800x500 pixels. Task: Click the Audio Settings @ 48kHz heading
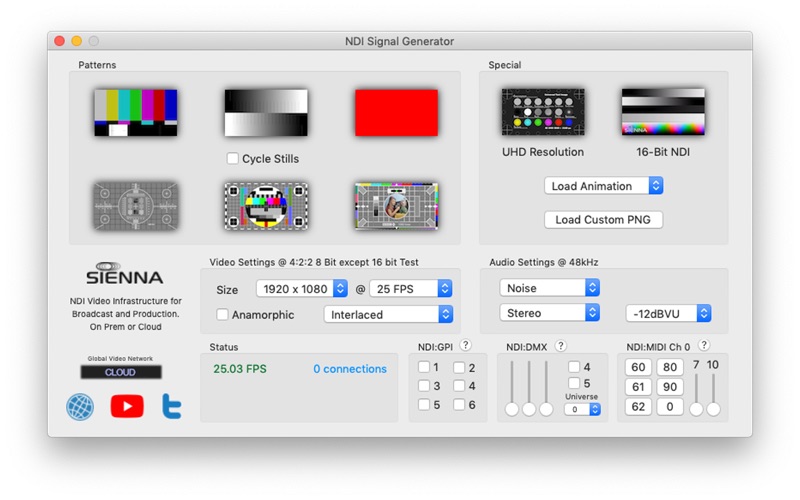pos(544,262)
